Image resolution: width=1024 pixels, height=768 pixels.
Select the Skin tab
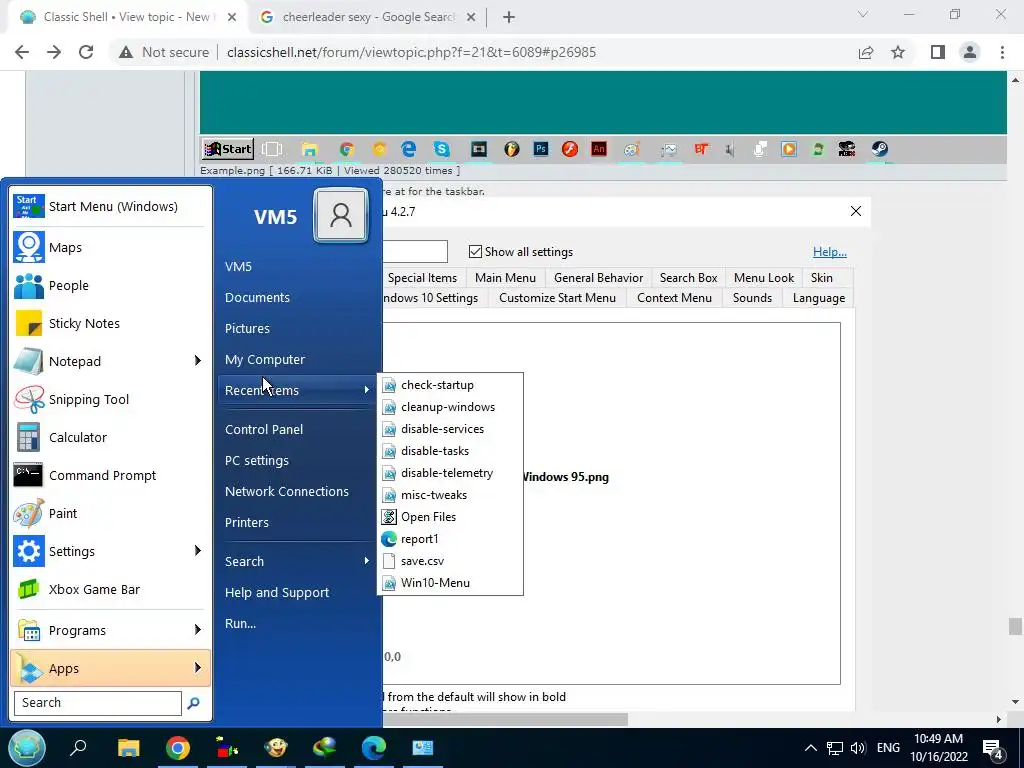click(x=822, y=278)
